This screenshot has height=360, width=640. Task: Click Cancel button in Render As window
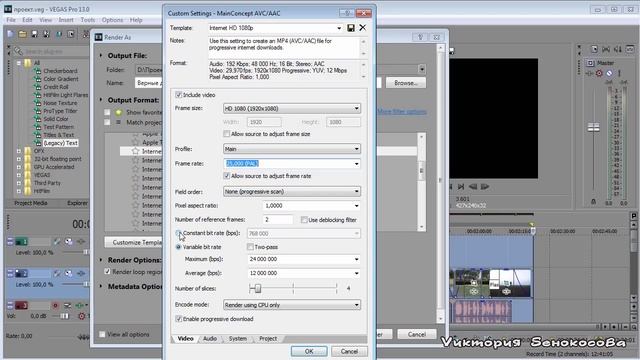point(417,334)
